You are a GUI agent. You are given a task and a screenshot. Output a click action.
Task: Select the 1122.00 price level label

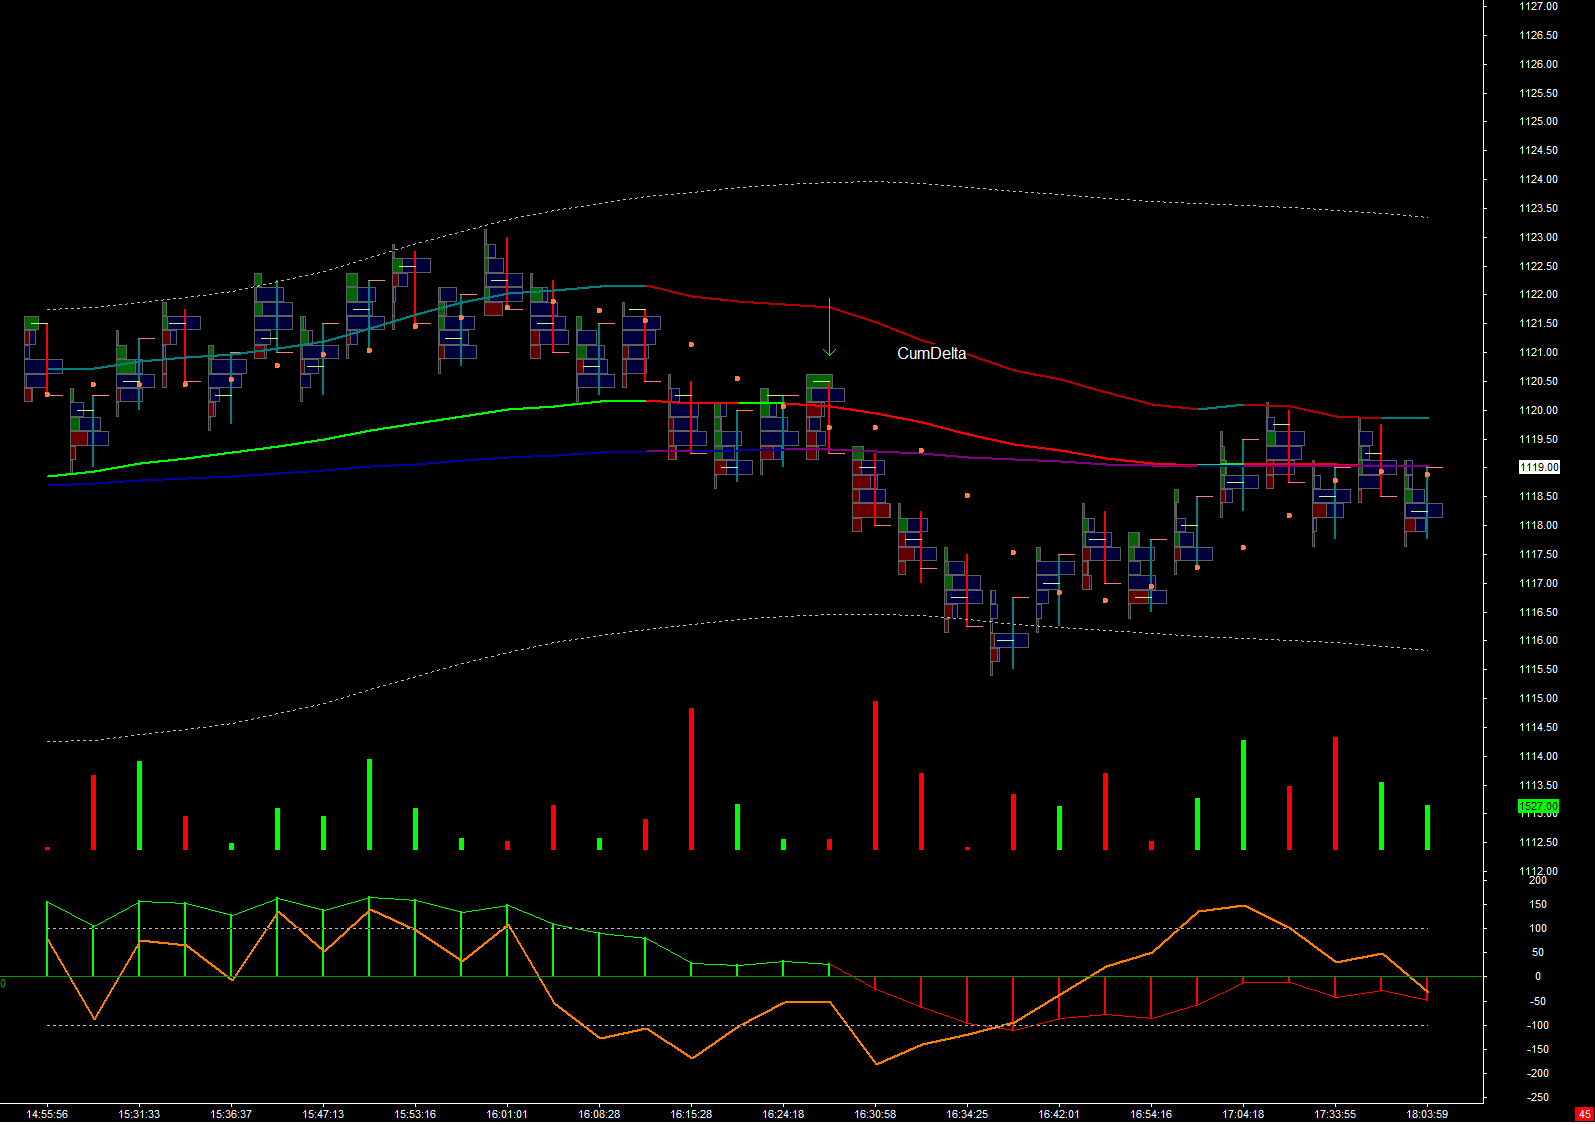1538,294
